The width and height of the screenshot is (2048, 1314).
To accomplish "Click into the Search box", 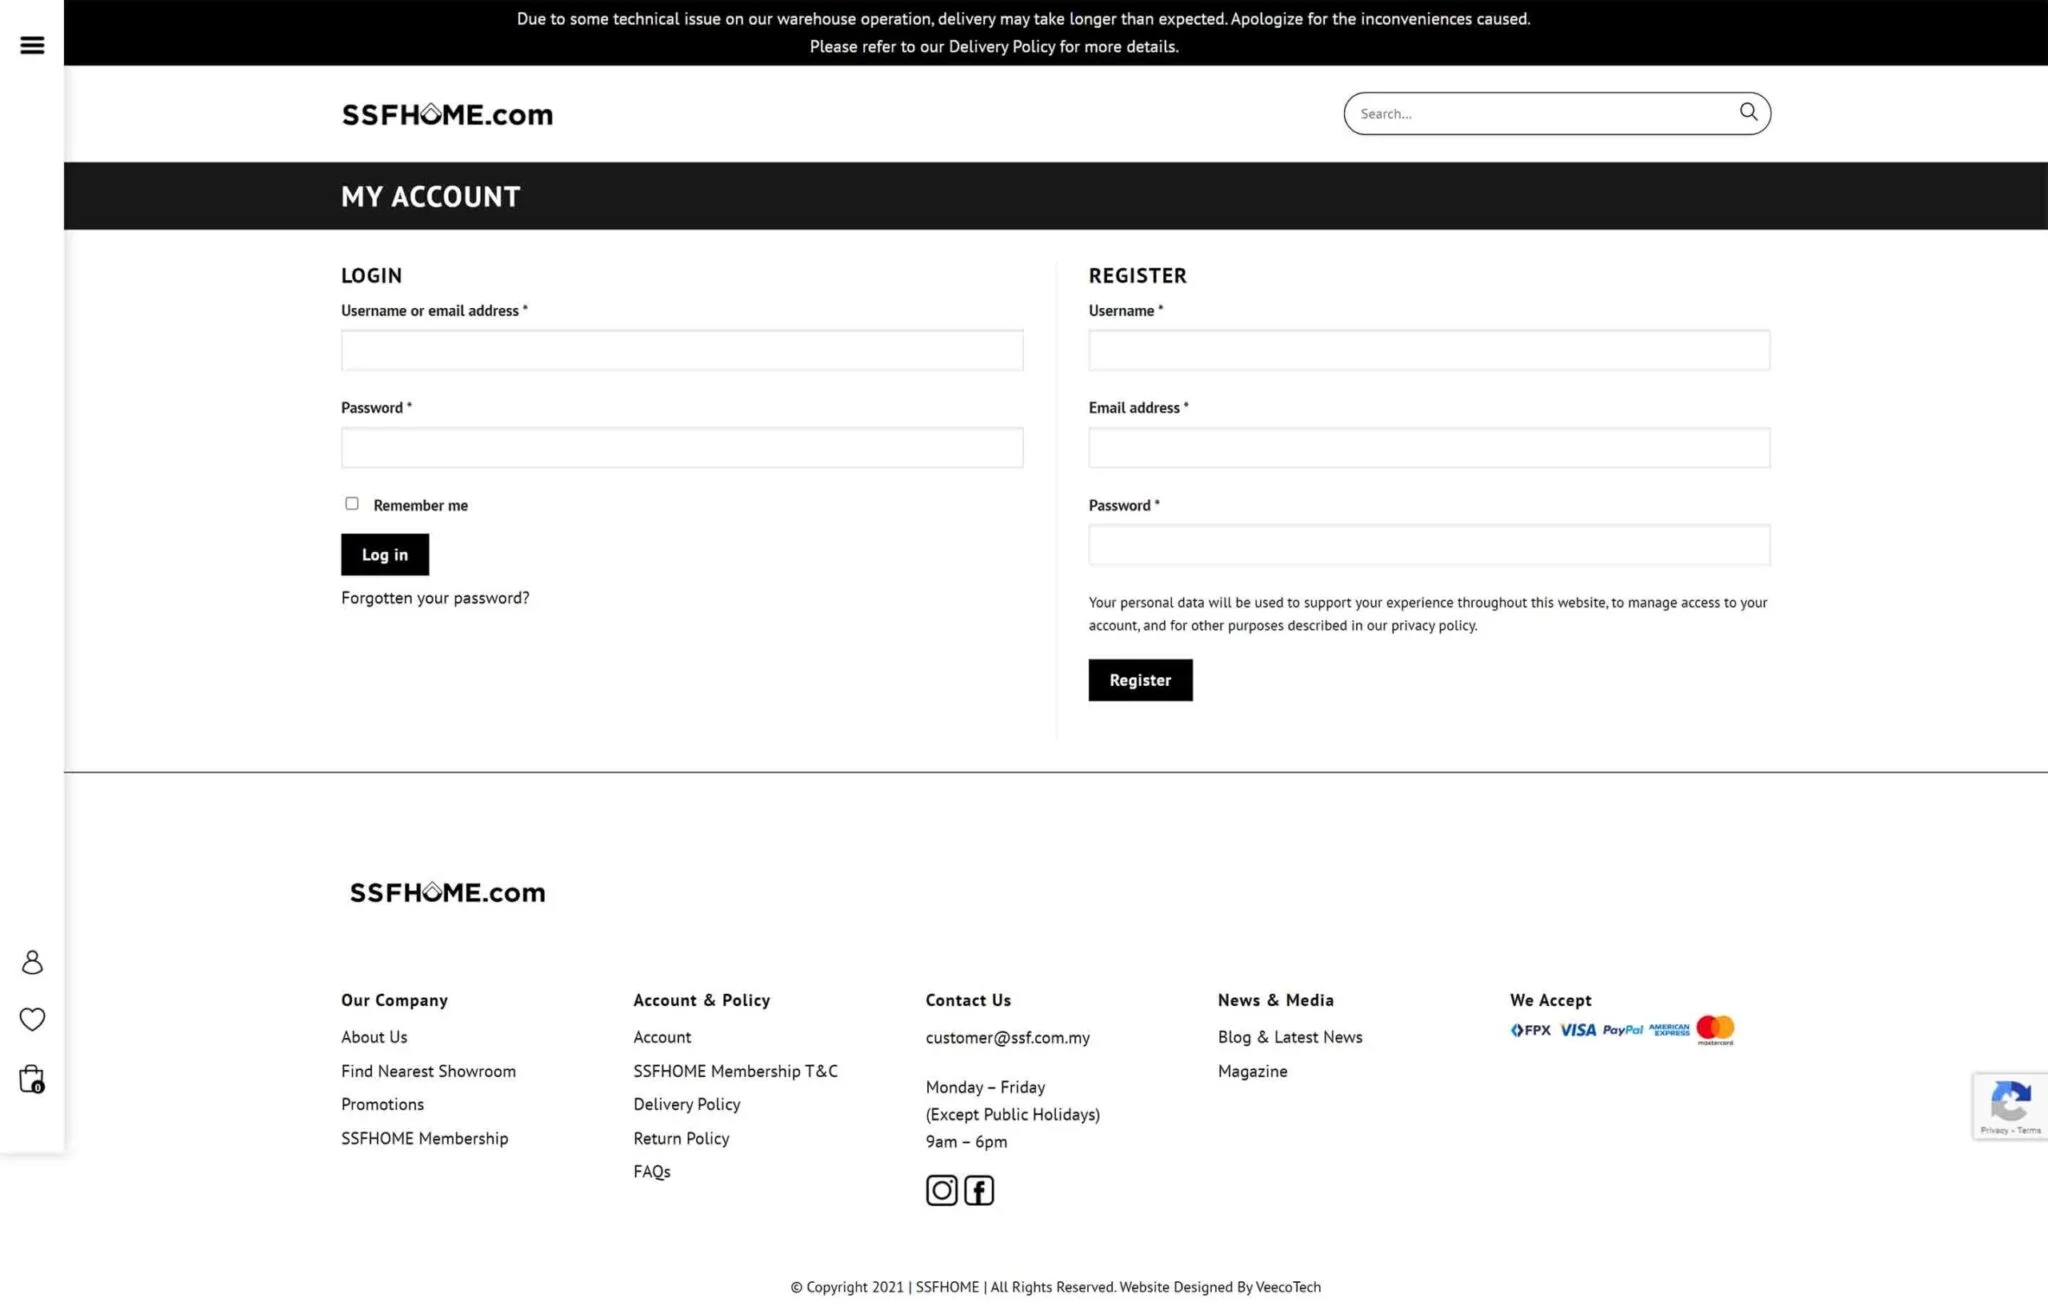I will [x=1540, y=114].
